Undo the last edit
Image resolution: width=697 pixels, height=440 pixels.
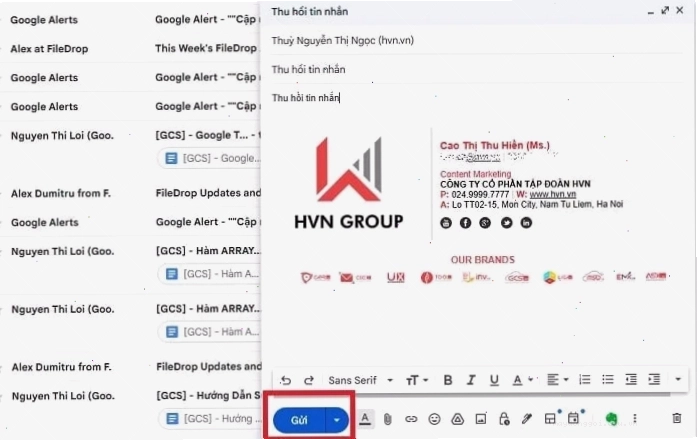click(x=286, y=380)
